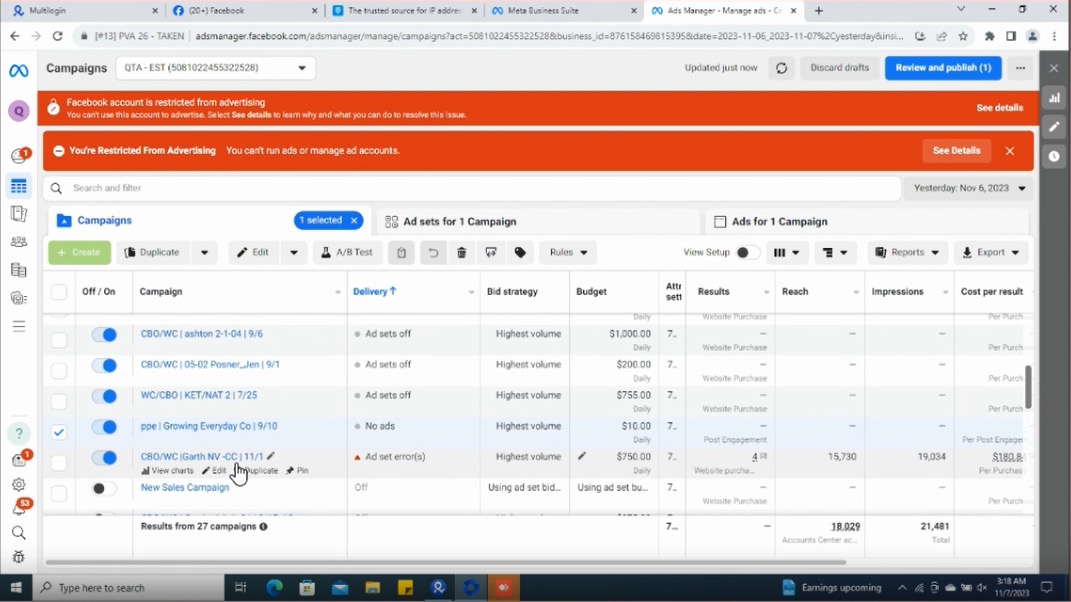Screen dimensions: 1071x602
Task: Click the A/B Test button
Action: (x=347, y=253)
